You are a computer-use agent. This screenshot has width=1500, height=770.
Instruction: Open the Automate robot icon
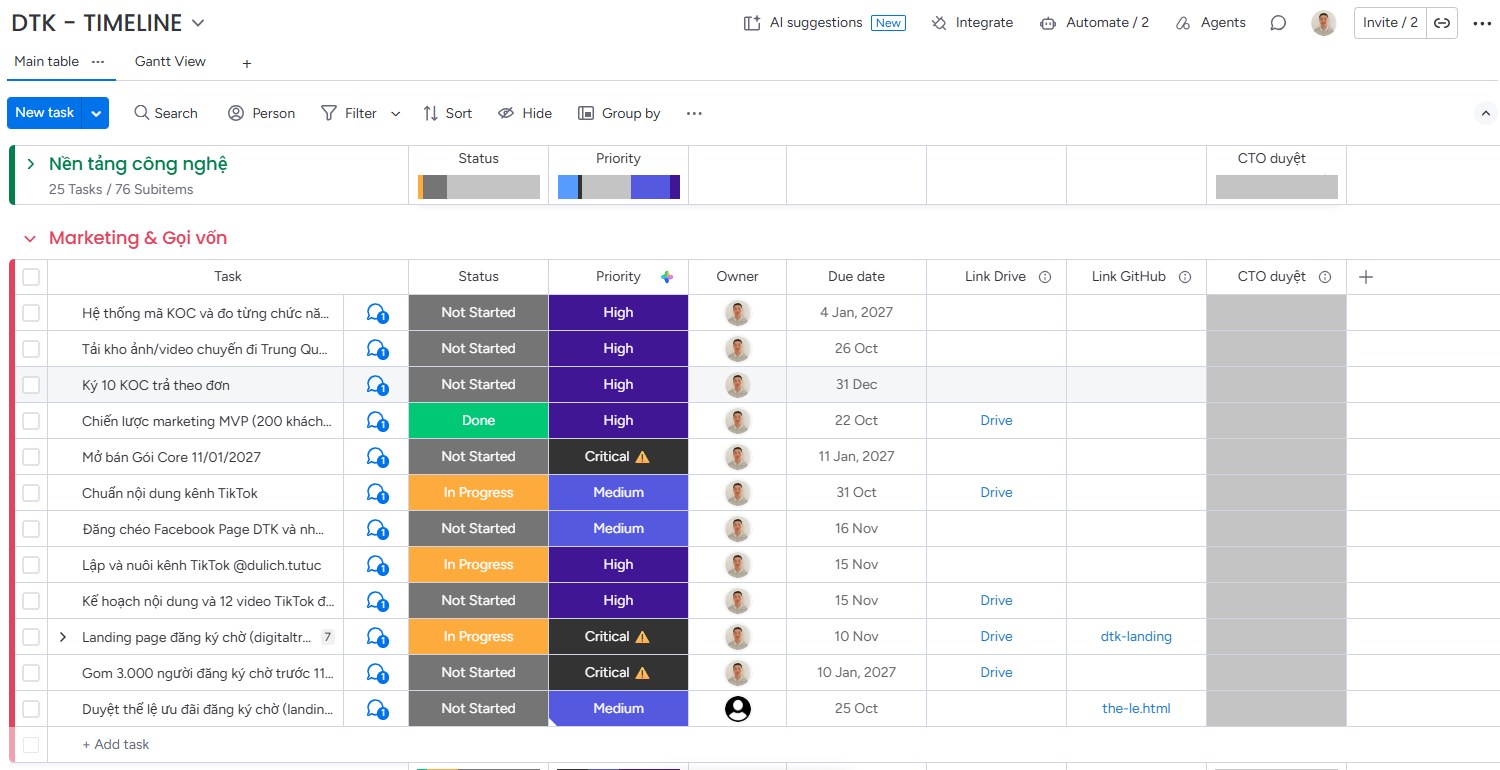[x=1048, y=23]
